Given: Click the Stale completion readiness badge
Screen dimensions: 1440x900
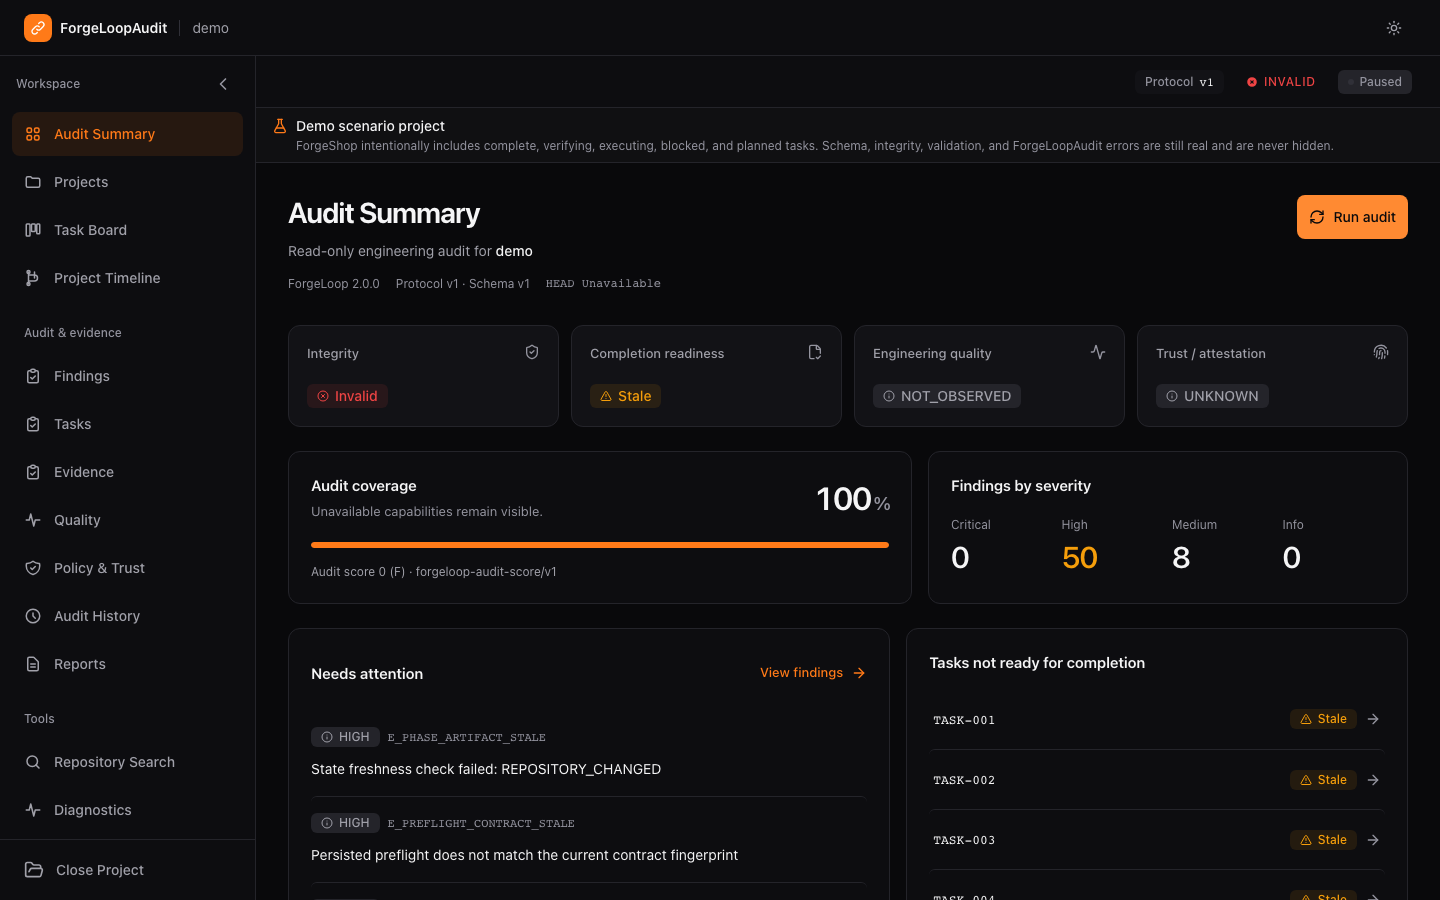Looking at the screenshot, I should (625, 396).
